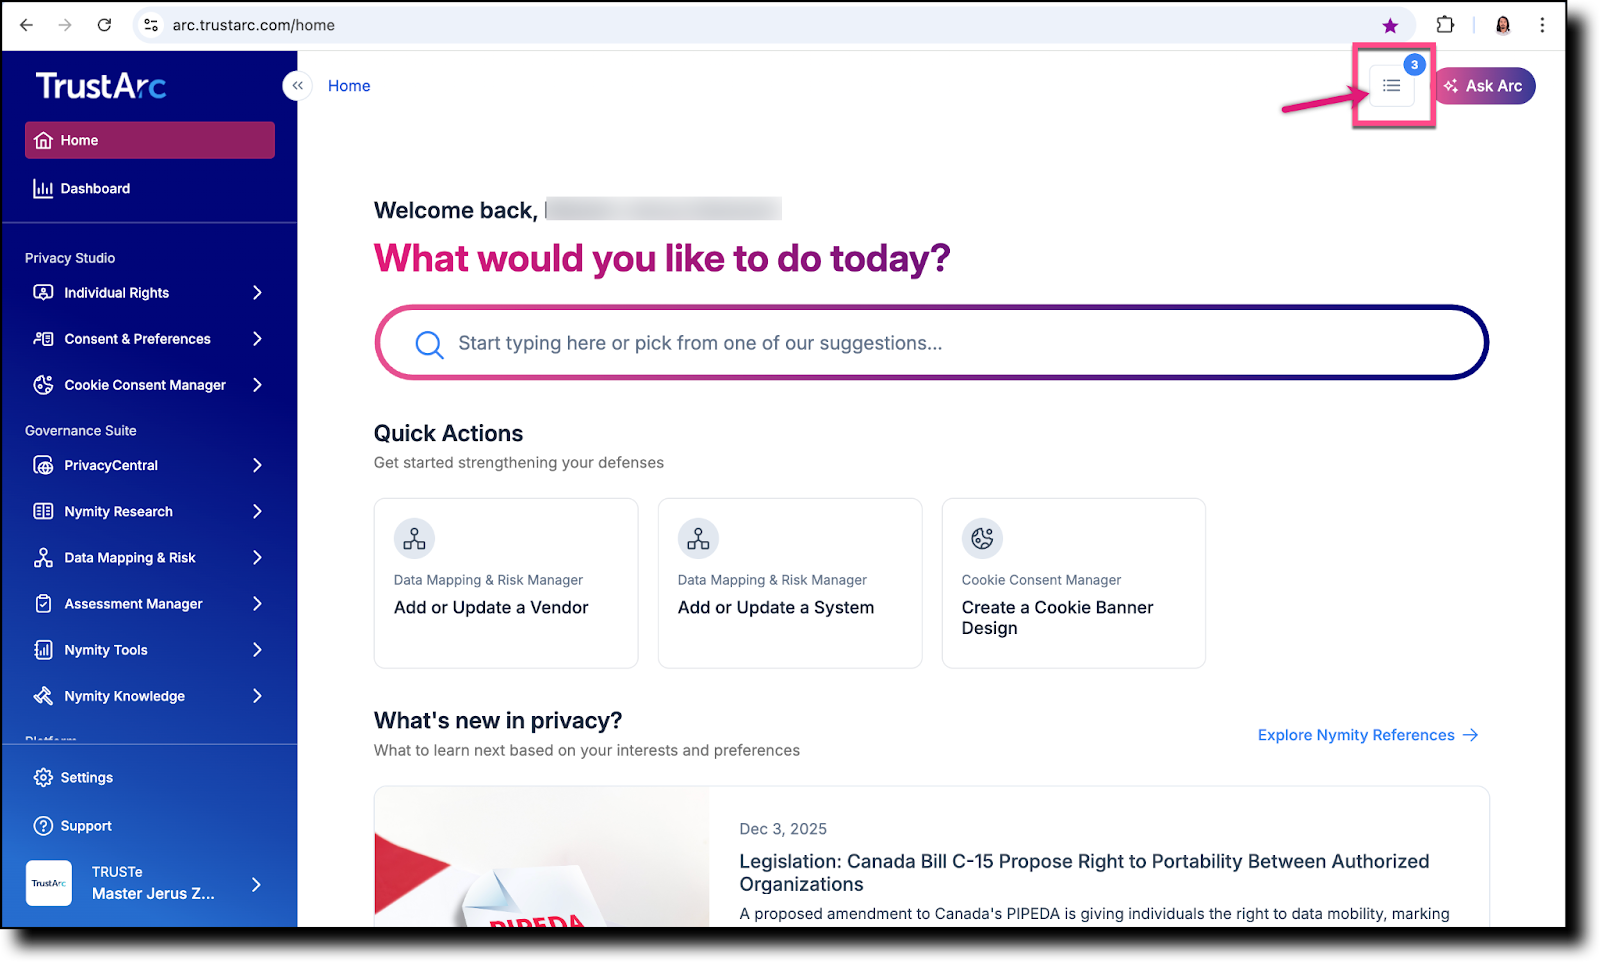
Task: Click the browser Back arrow
Action: [27, 25]
